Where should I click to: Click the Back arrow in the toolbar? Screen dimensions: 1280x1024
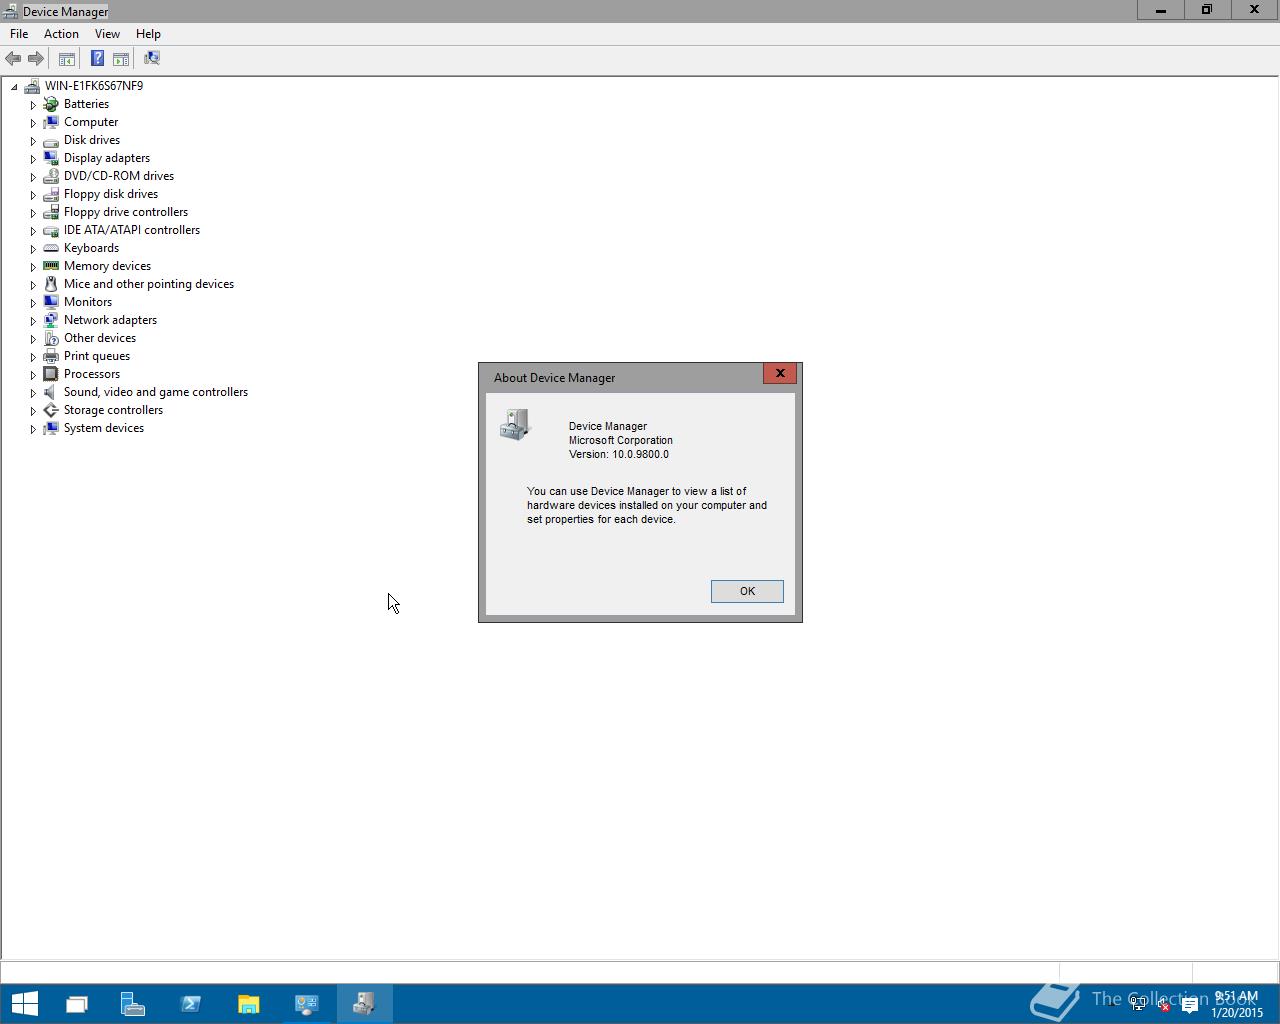click(13, 58)
